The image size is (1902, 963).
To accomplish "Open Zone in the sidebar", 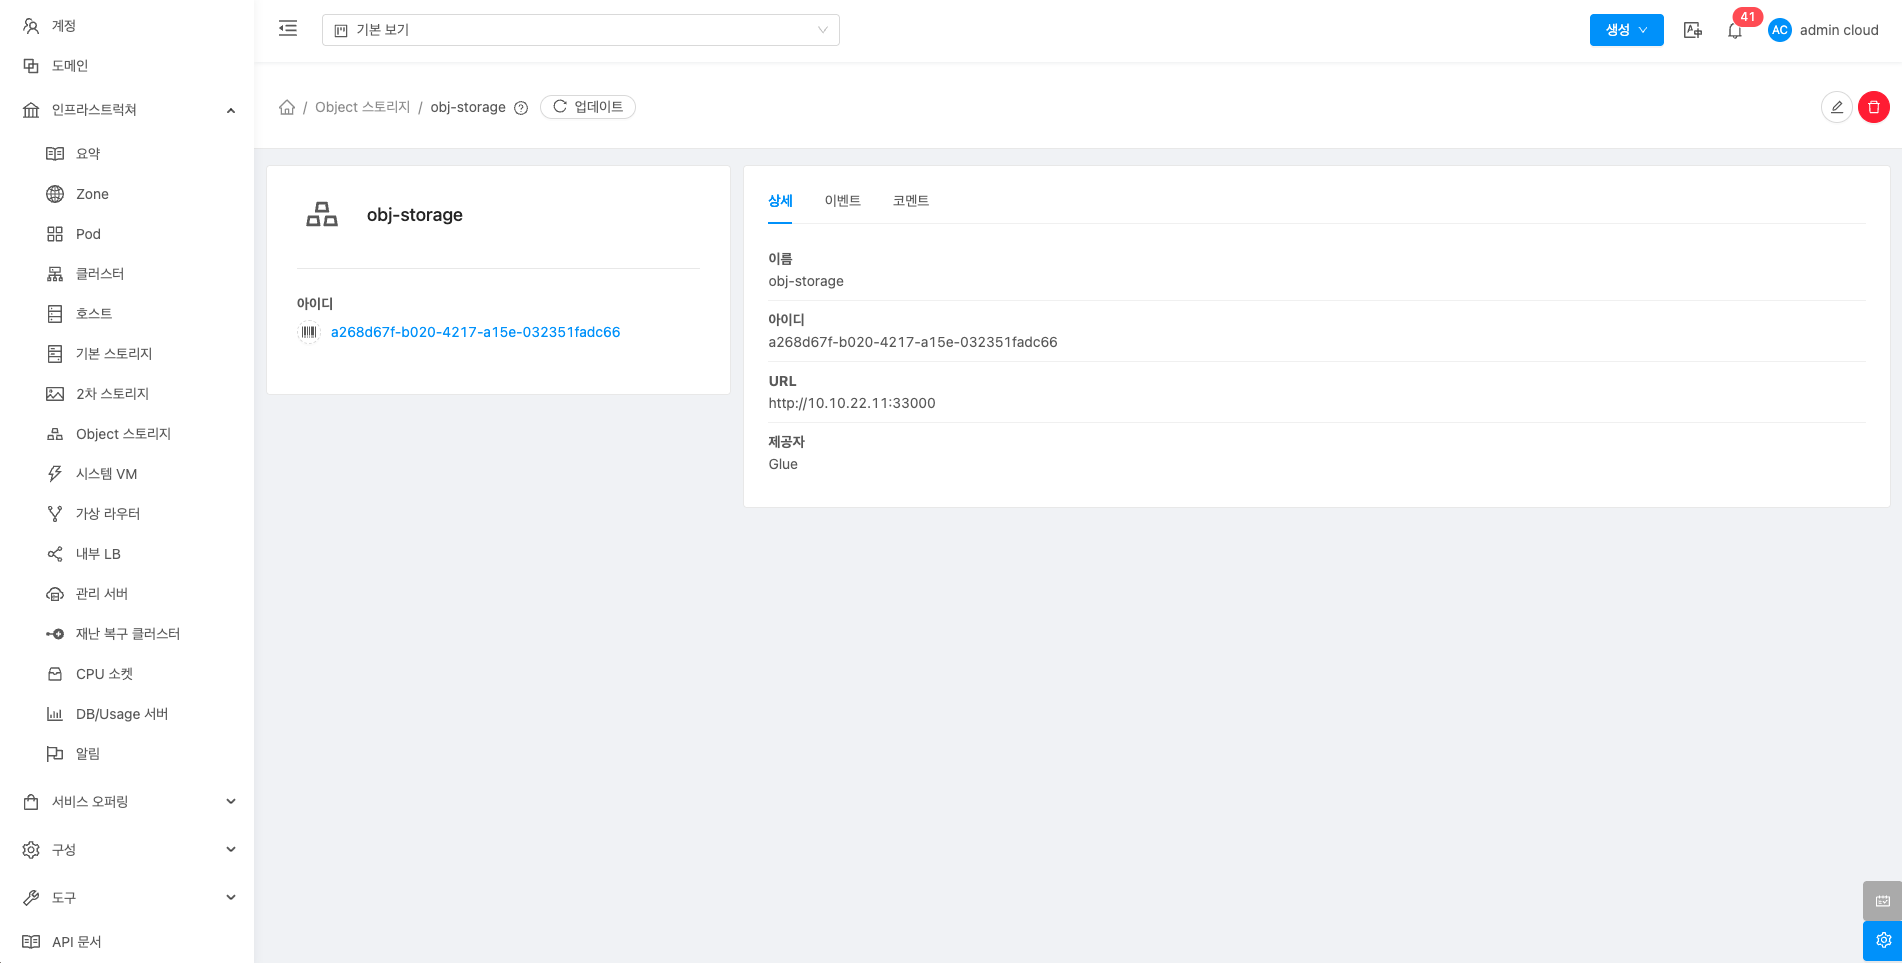I will coord(92,194).
